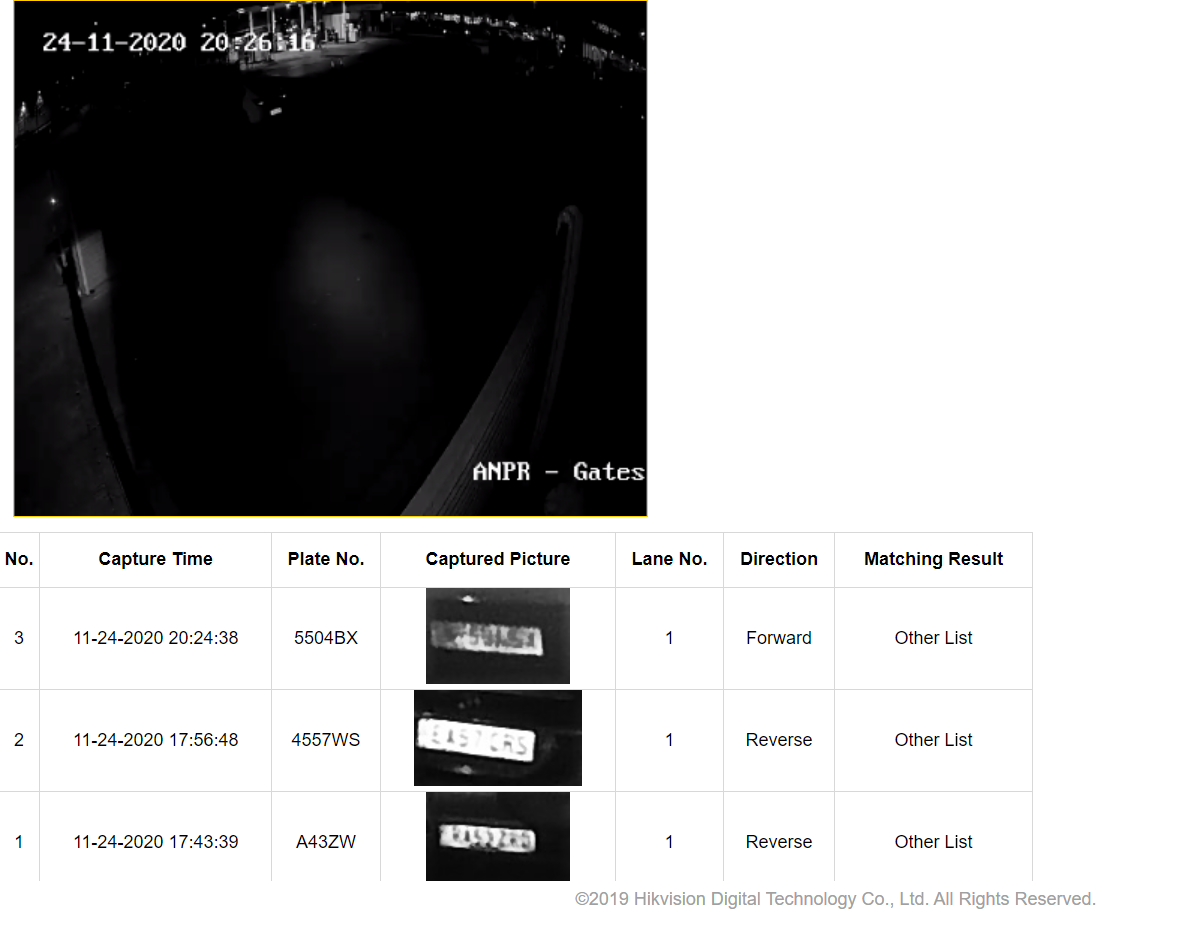Click plate number 4557WS in the table
Image resolution: width=1197 pixels, height=925 pixels.
(326, 740)
